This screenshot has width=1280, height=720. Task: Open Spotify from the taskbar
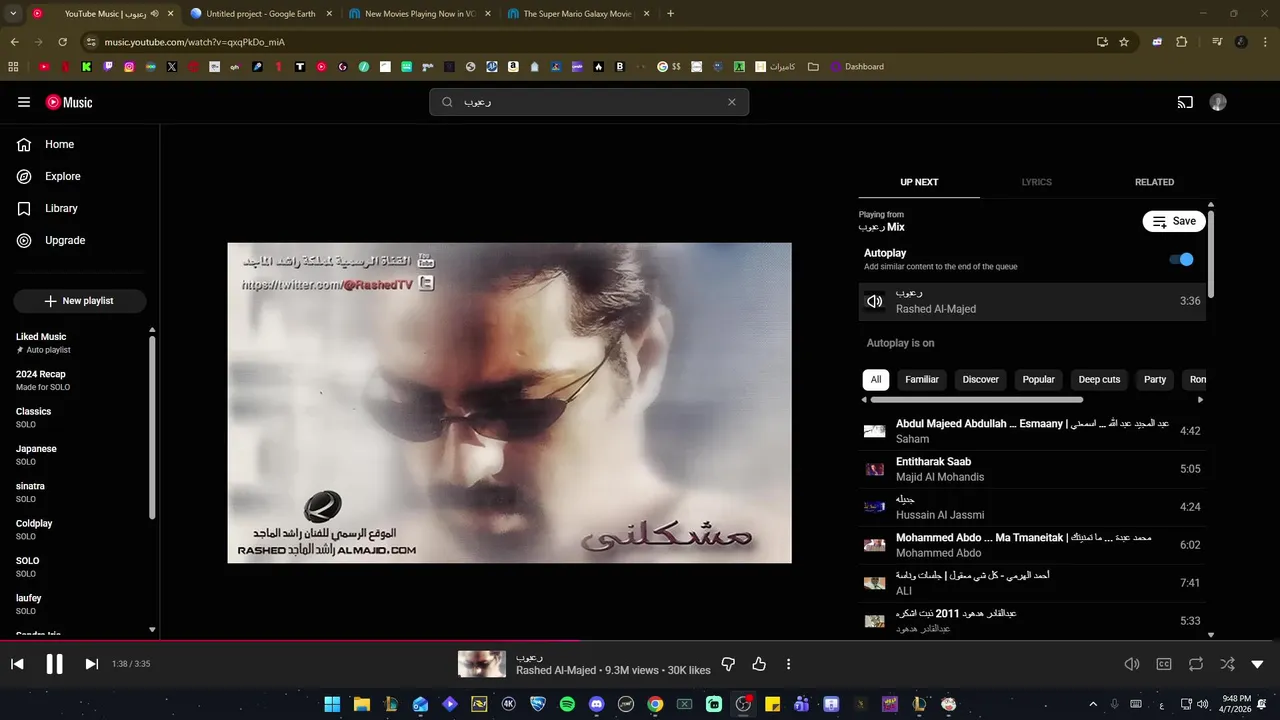pyautogui.click(x=567, y=704)
